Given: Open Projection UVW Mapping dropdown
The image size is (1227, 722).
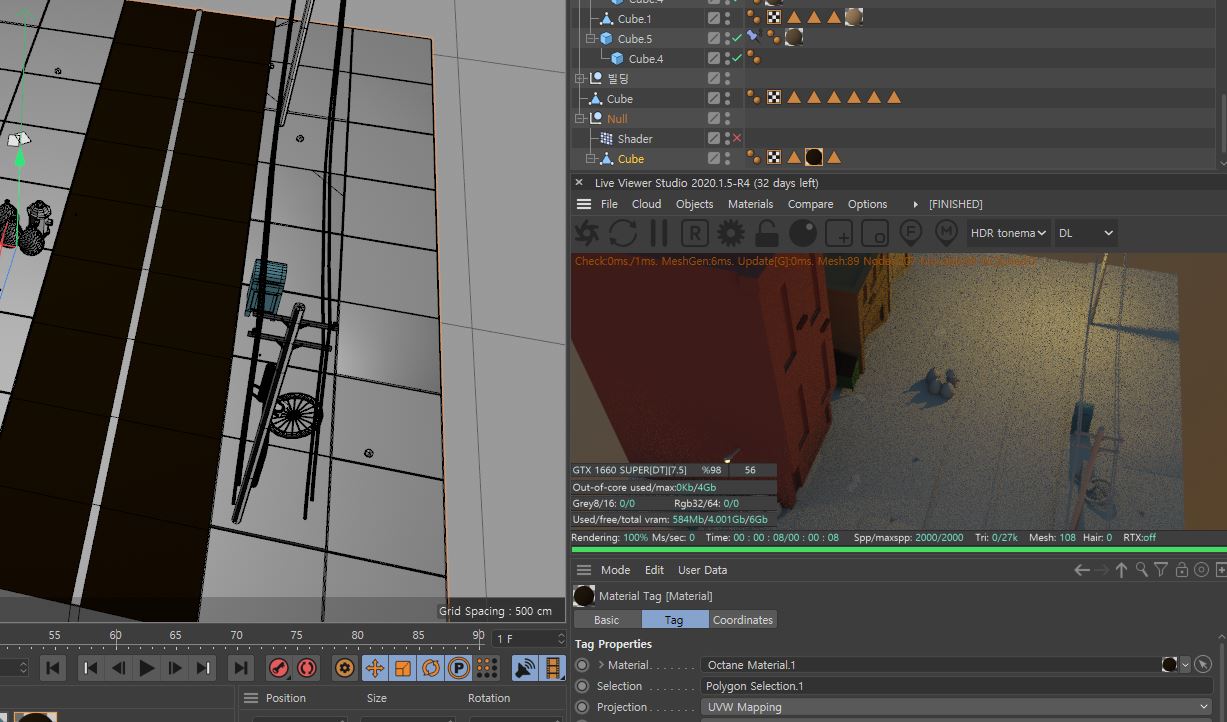Looking at the screenshot, I should pos(956,707).
